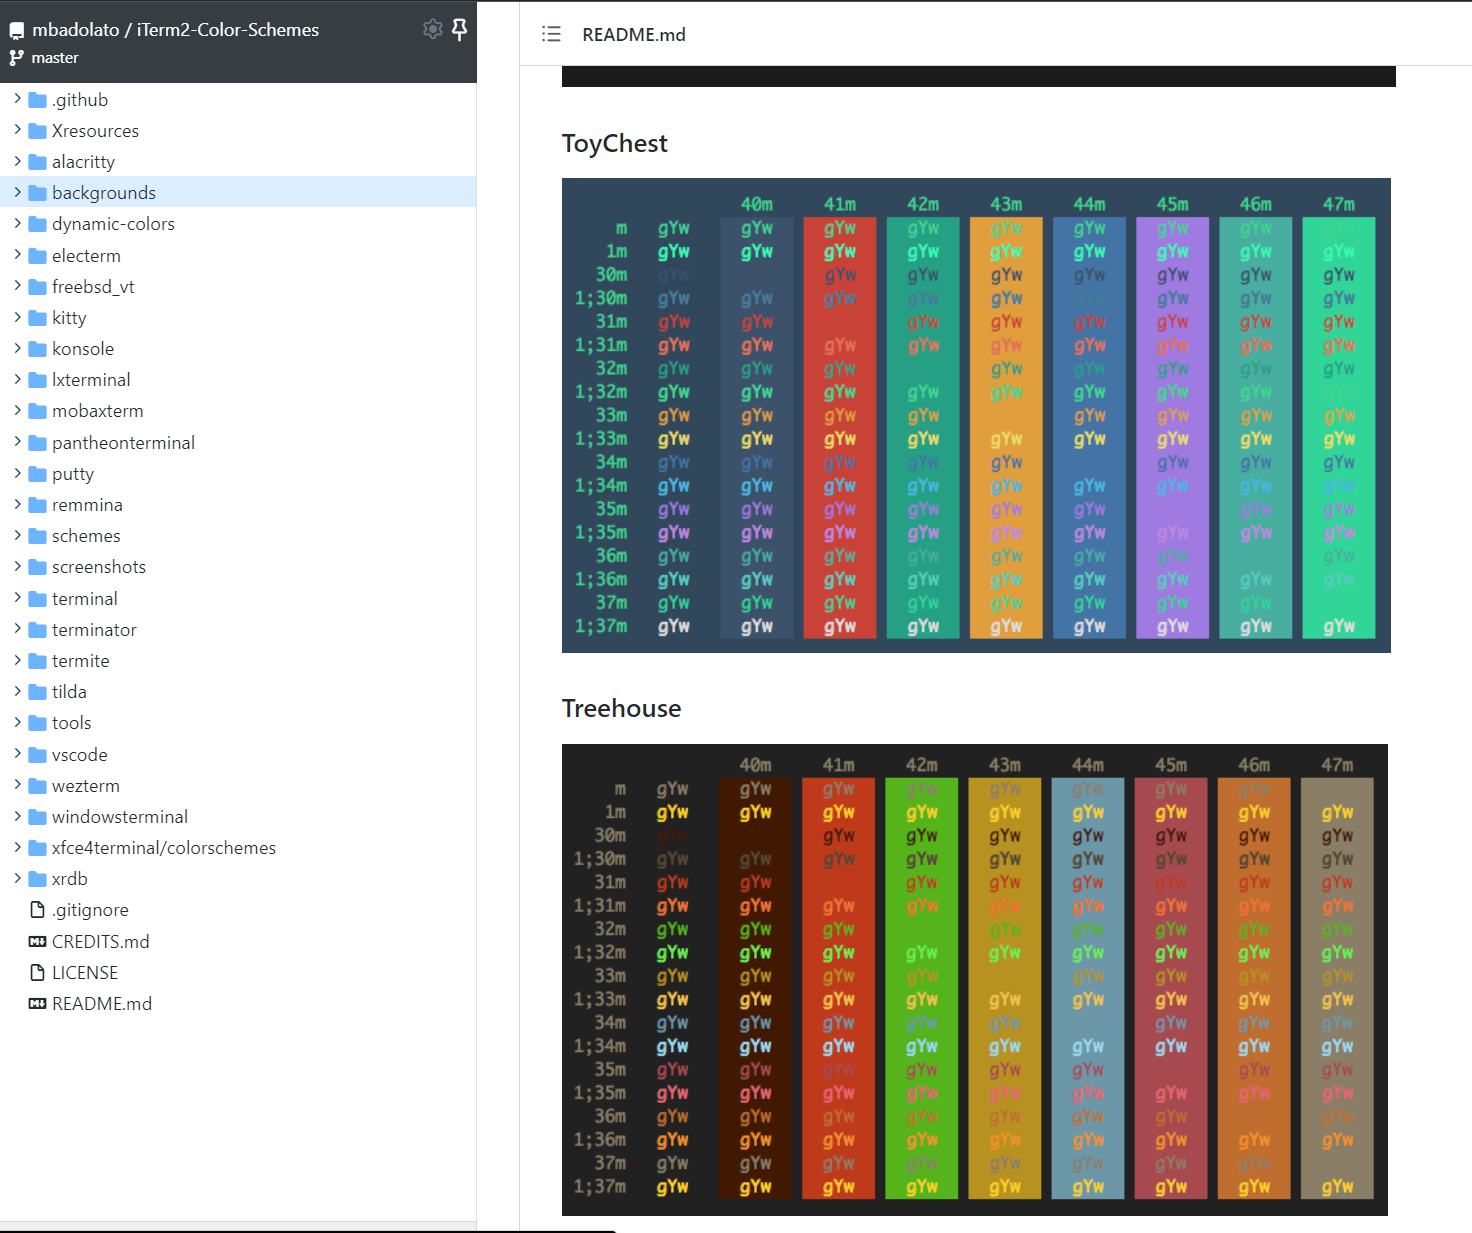The height and width of the screenshot is (1233, 1472).
Task: Expand the Xresources folder chevron
Action: [17, 130]
